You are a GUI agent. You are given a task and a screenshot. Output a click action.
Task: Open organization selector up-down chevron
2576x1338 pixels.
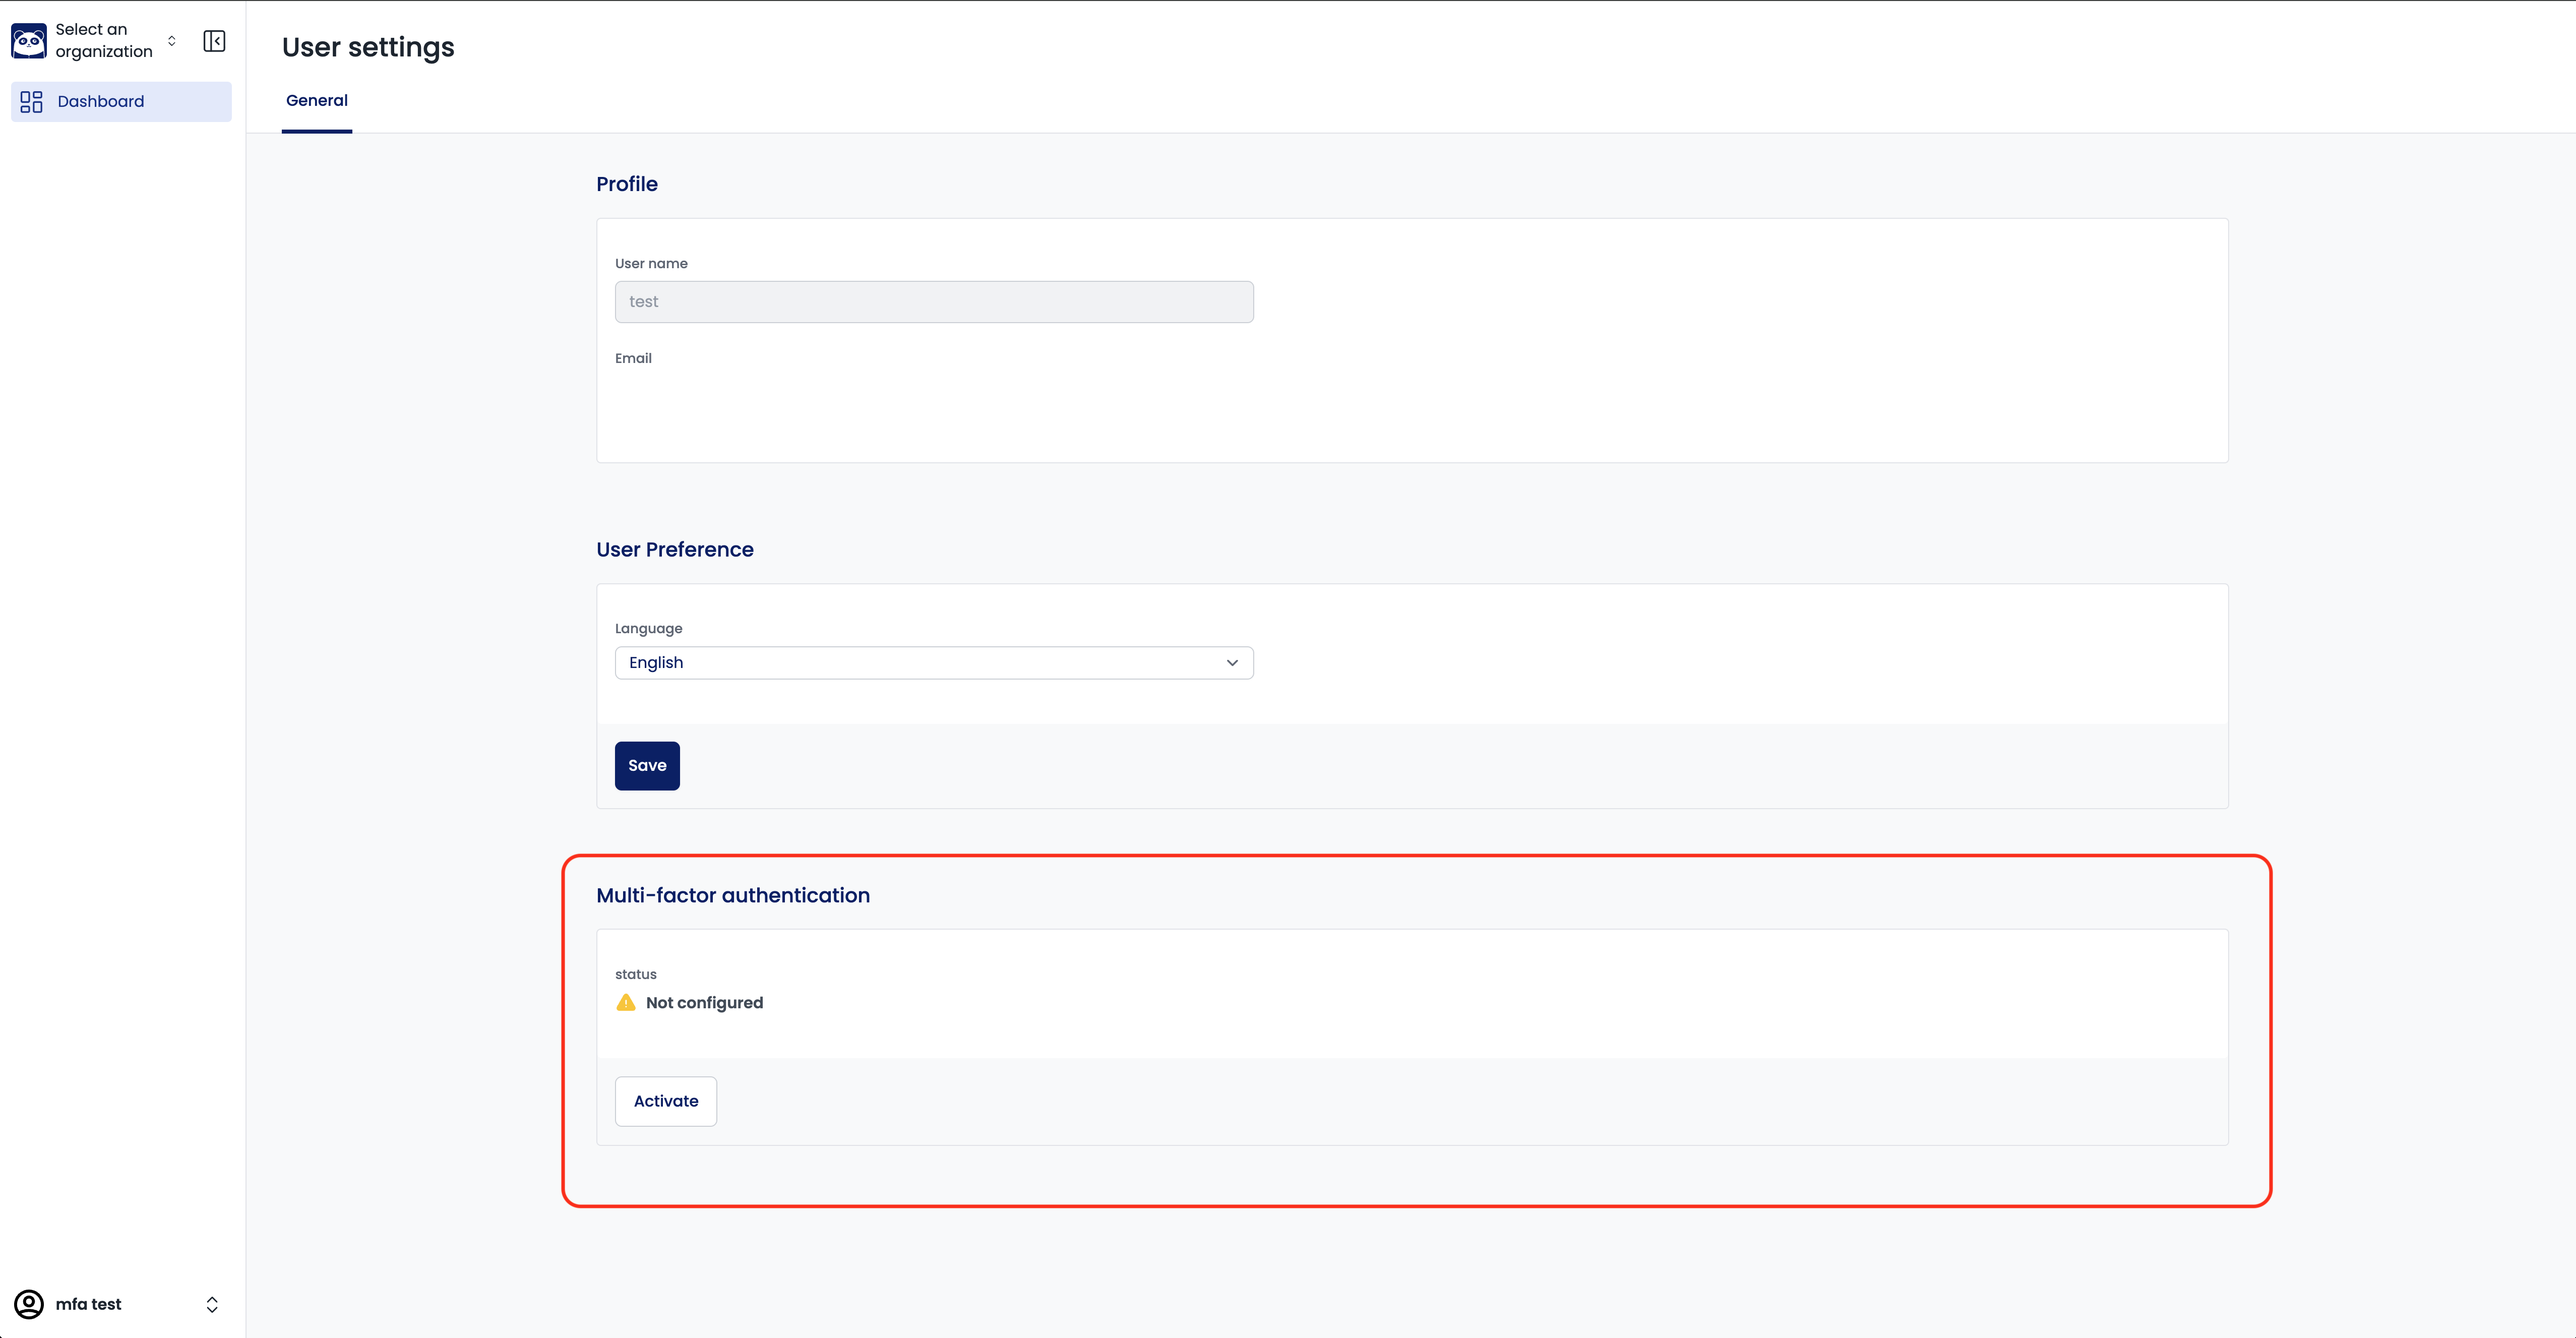click(172, 41)
